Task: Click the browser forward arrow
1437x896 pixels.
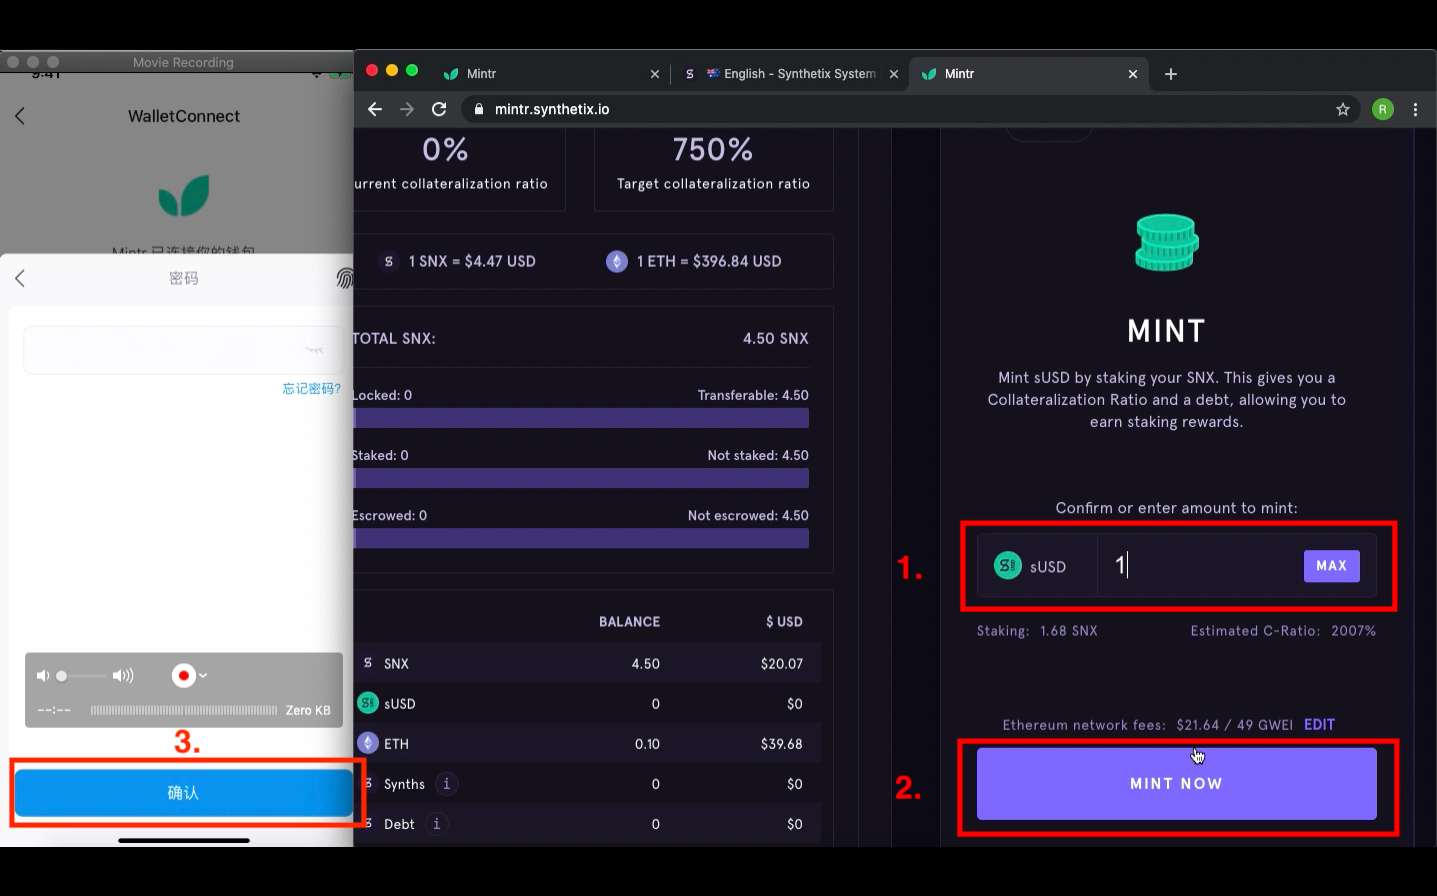Action: [x=407, y=109]
